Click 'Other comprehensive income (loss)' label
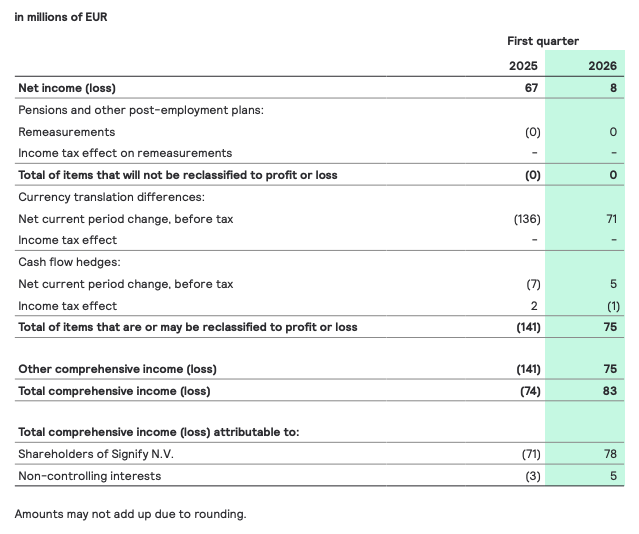639x534 pixels. point(117,369)
